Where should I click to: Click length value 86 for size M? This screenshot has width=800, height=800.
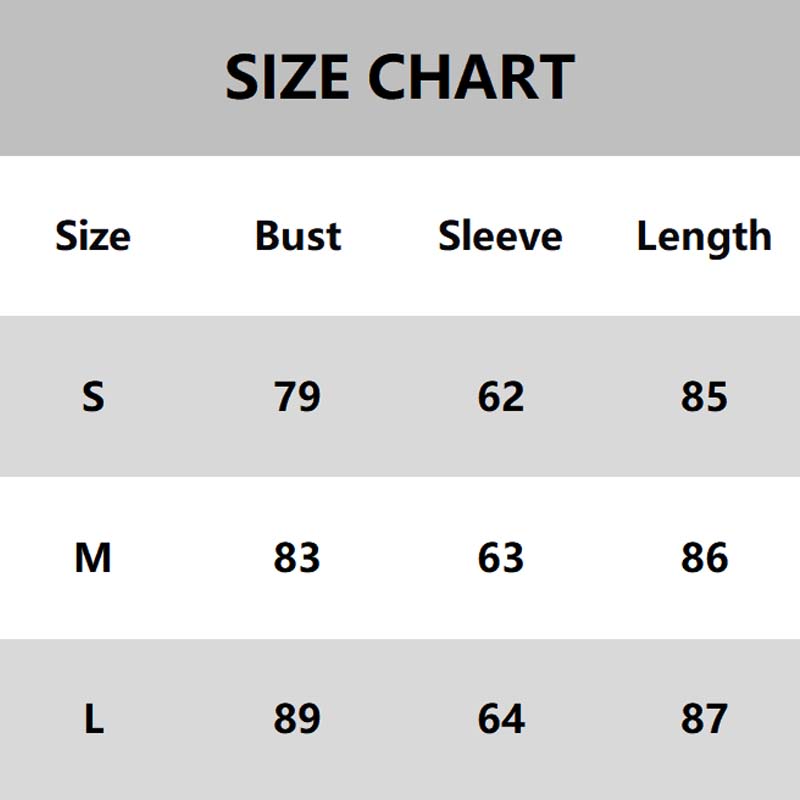pyautogui.click(x=704, y=558)
